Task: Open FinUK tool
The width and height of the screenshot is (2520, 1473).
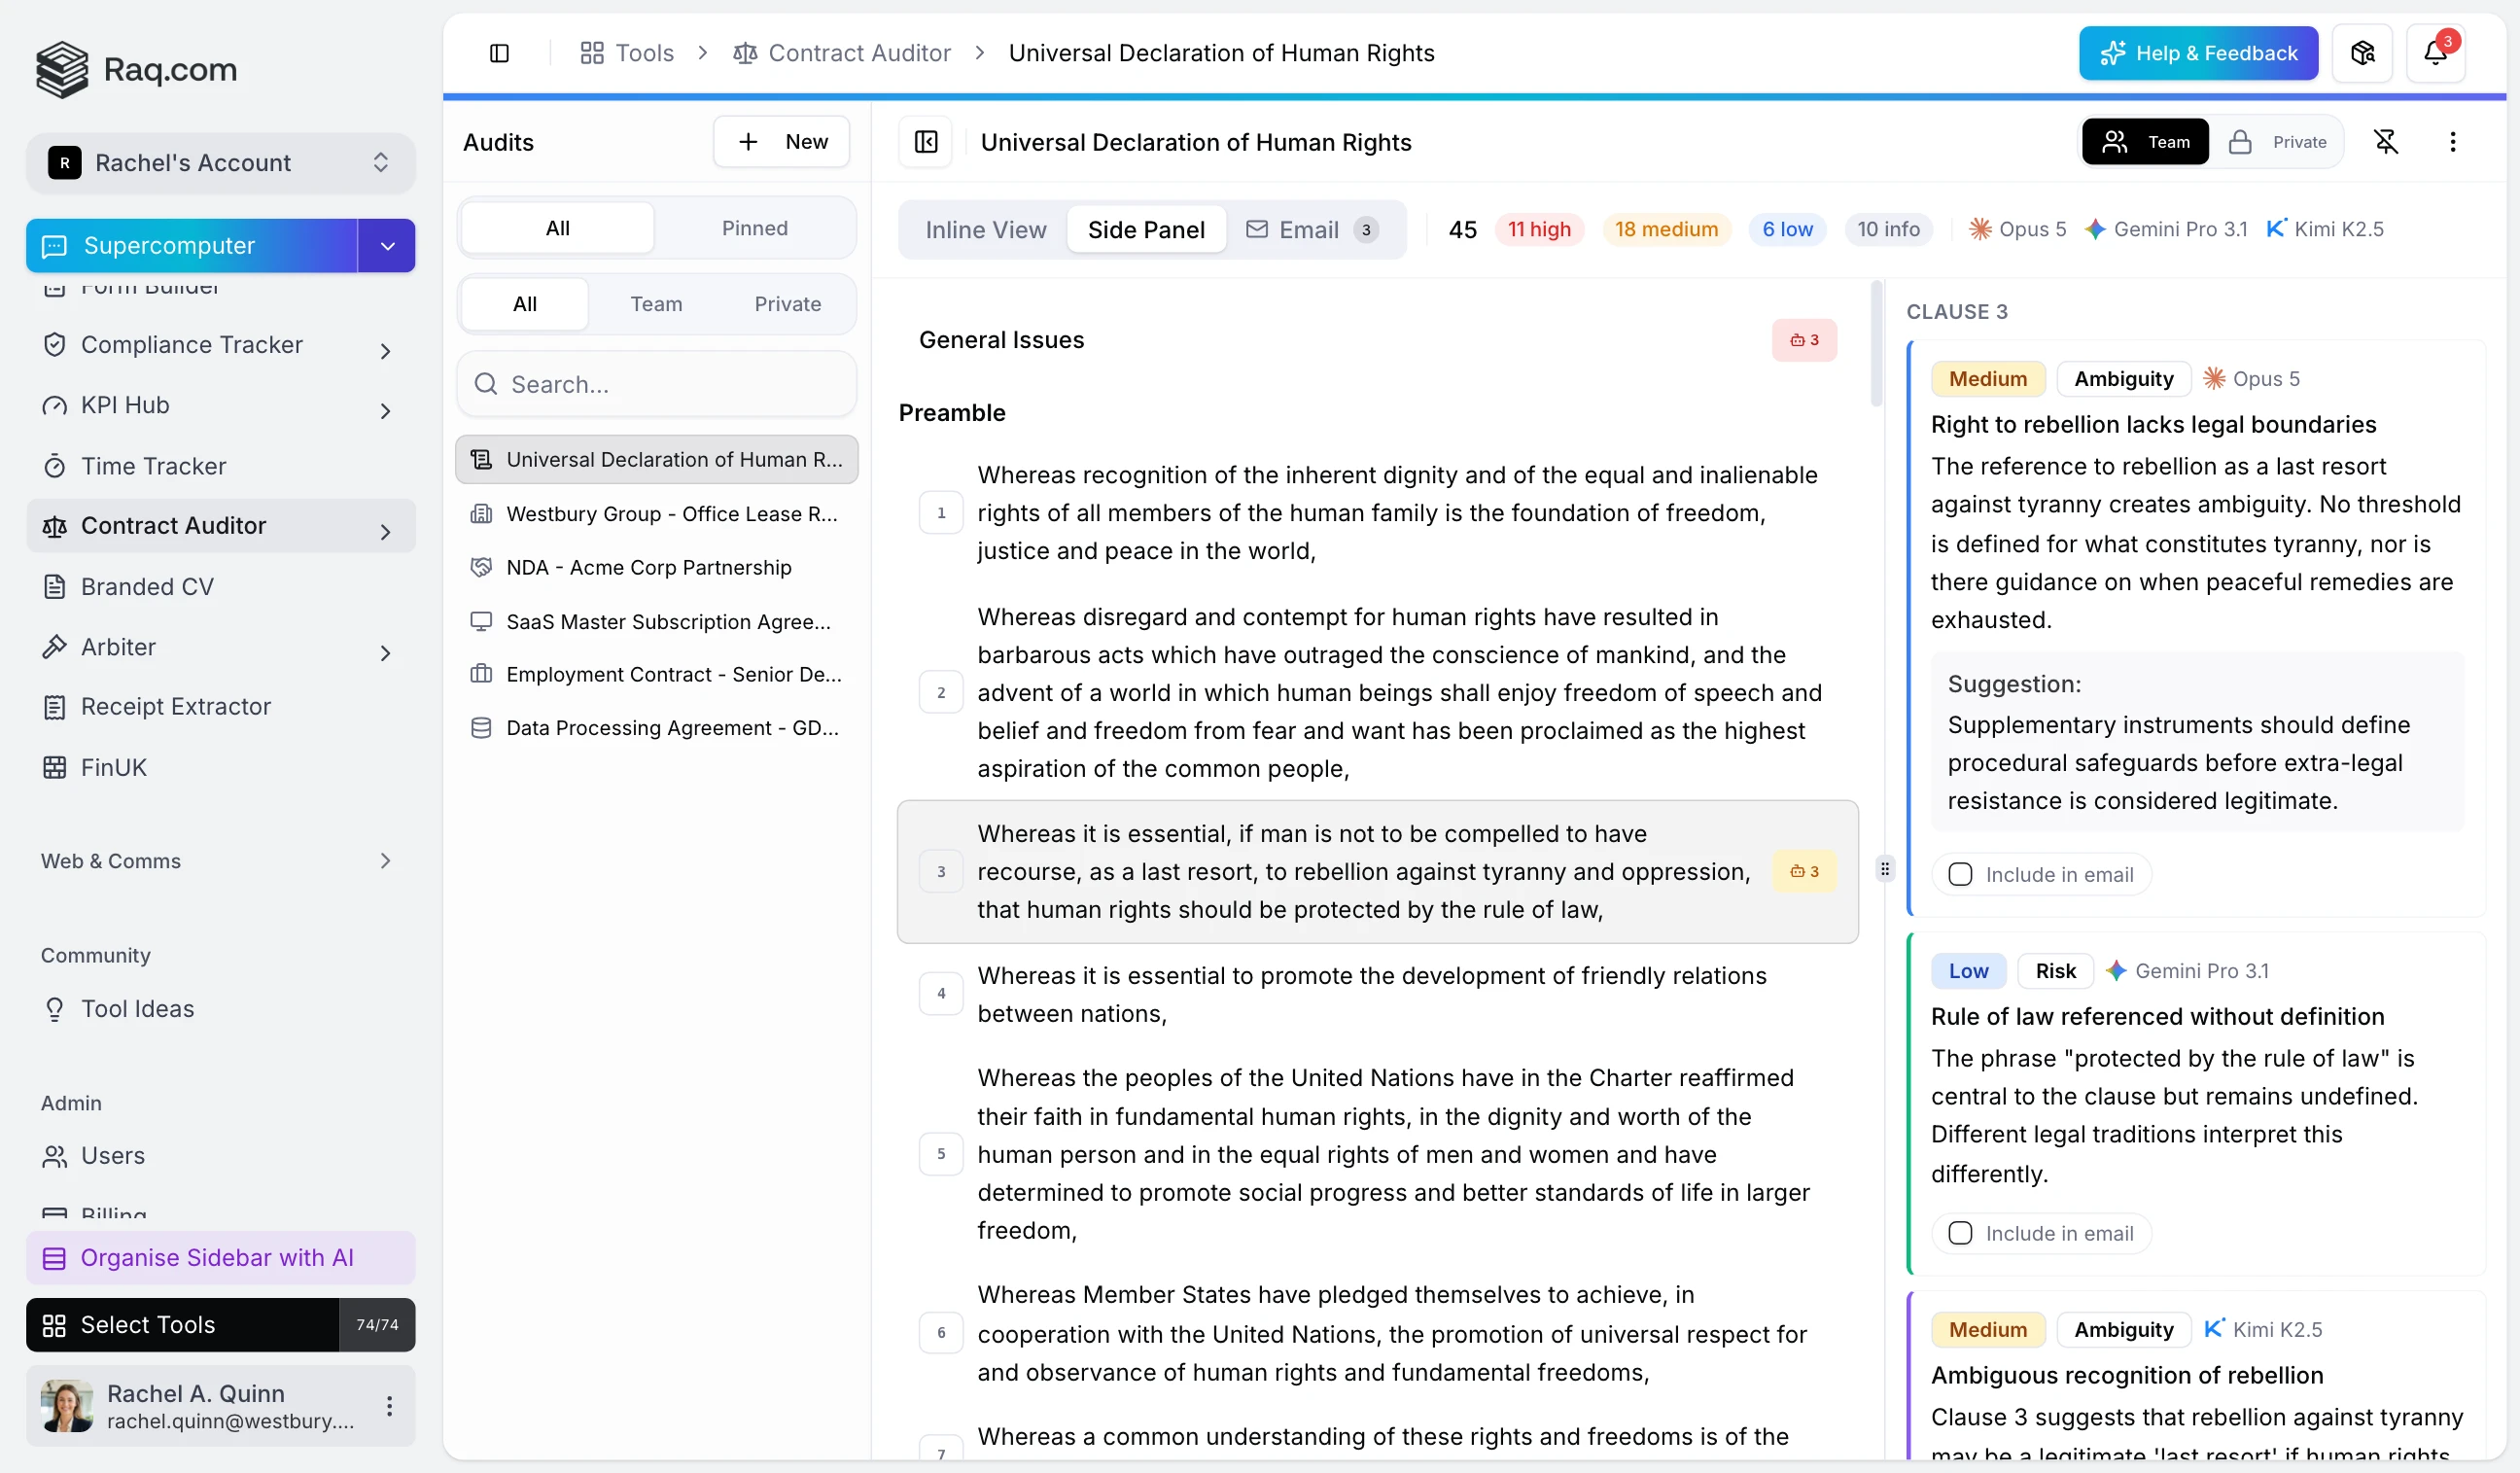Action: (114, 767)
